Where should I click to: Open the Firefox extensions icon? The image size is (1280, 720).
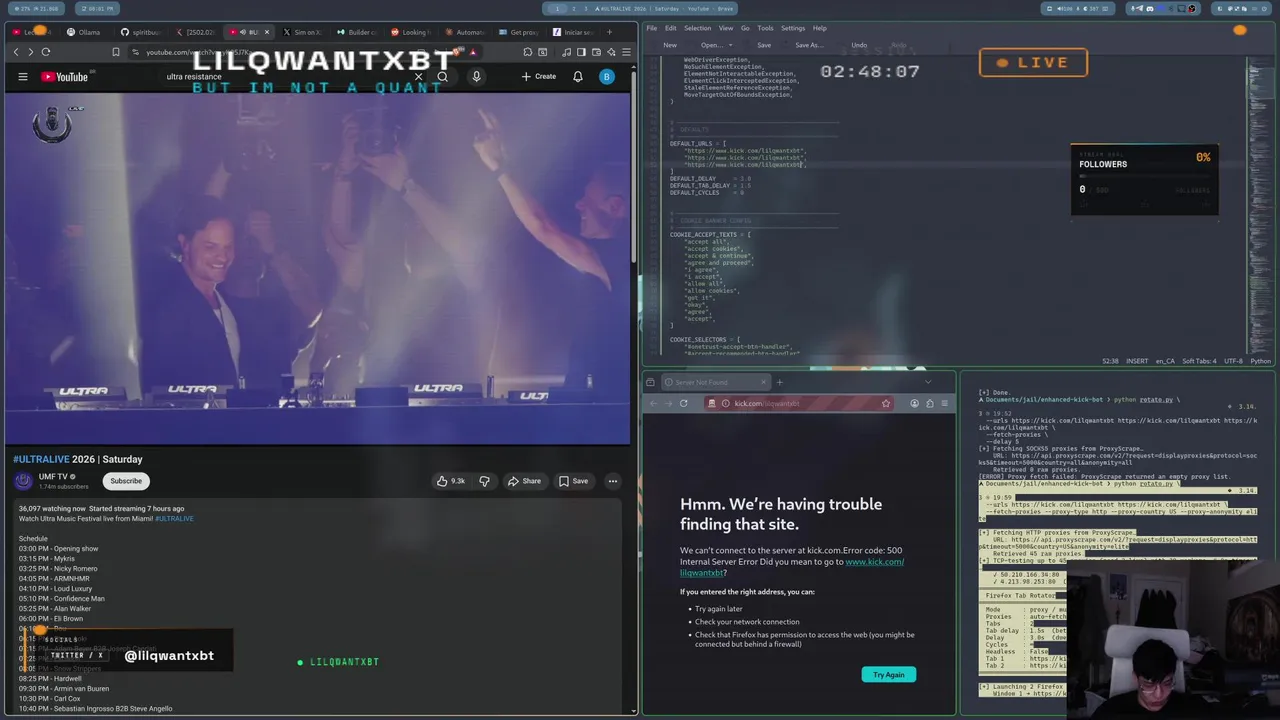[x=929, y=403]
